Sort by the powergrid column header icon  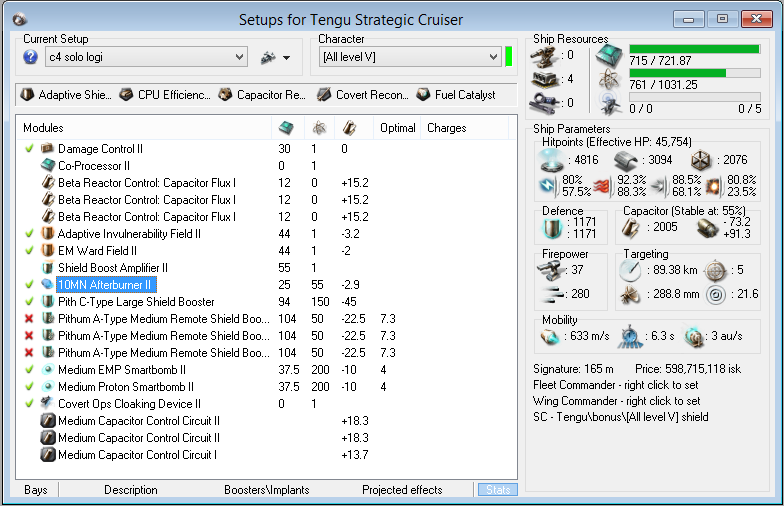[x=319, y=128]
